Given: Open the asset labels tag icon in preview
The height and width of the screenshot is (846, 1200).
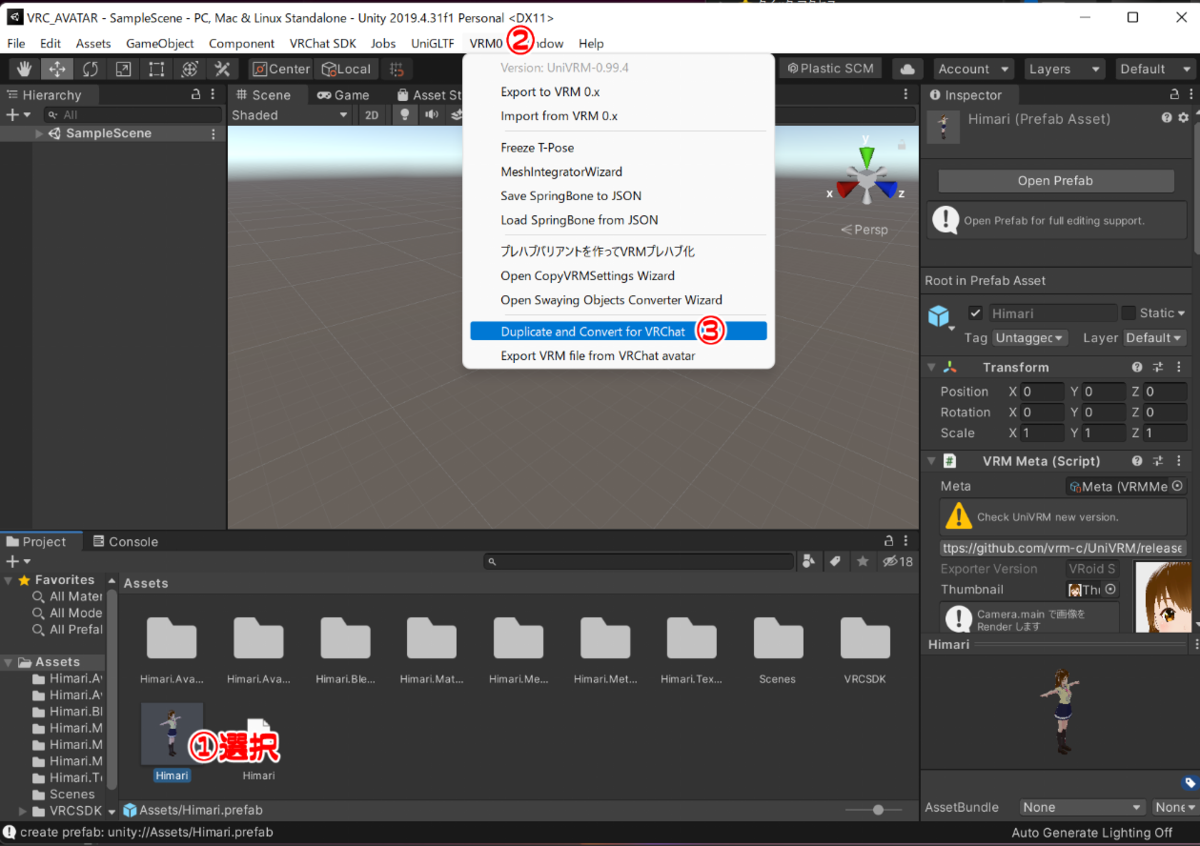Looking at the screenshot, I should 1189,783.
